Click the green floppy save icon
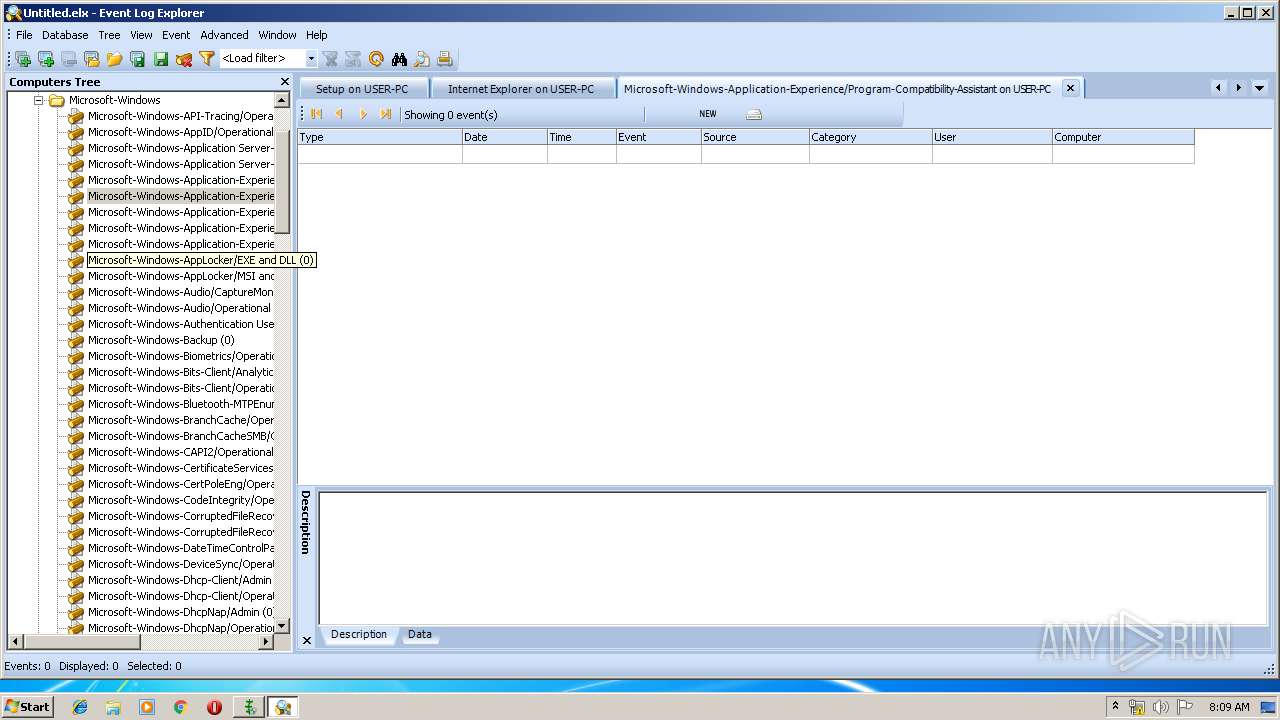This screenshot has height=720, width=1280. click(x=161, y=59)
